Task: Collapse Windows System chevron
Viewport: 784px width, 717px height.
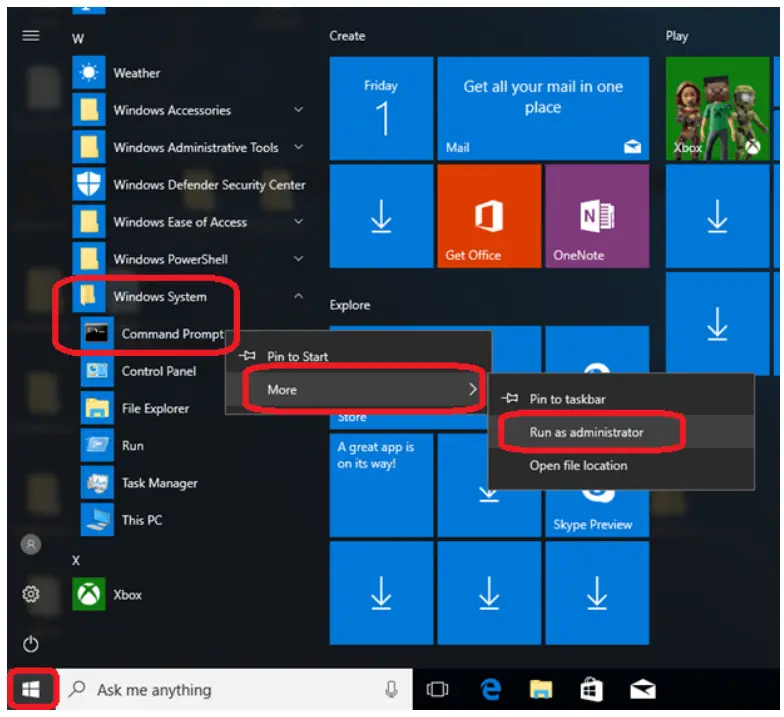Action: [x=298, y=296]
